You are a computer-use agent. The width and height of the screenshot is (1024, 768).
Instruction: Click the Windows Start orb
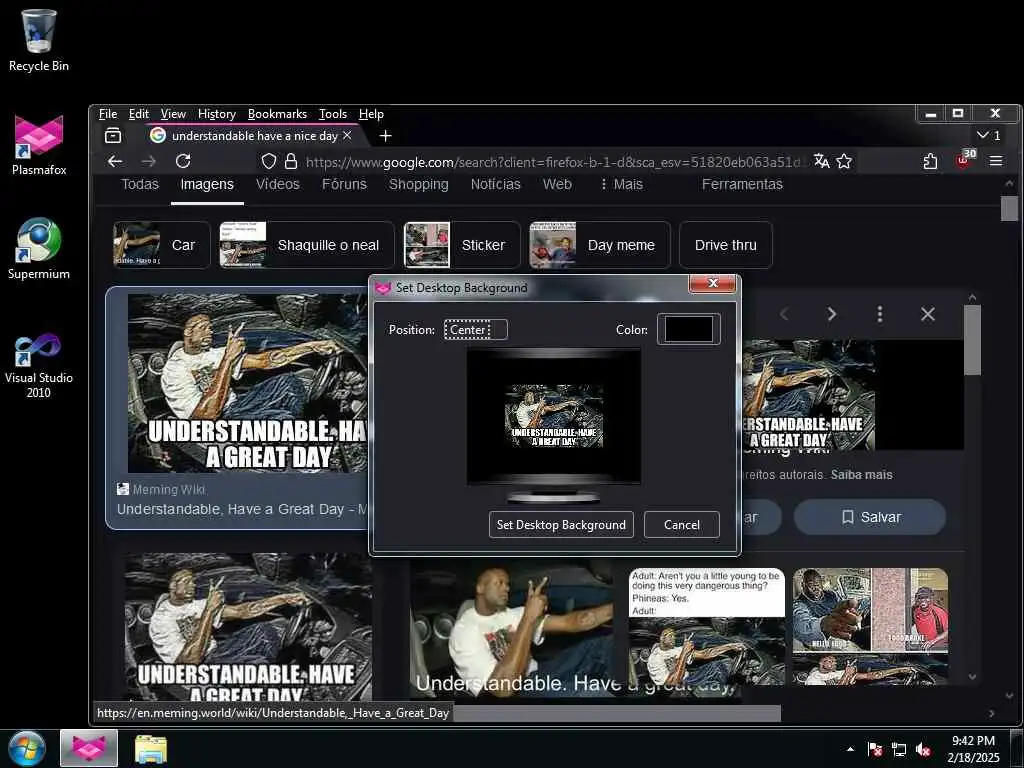point(26,749)
